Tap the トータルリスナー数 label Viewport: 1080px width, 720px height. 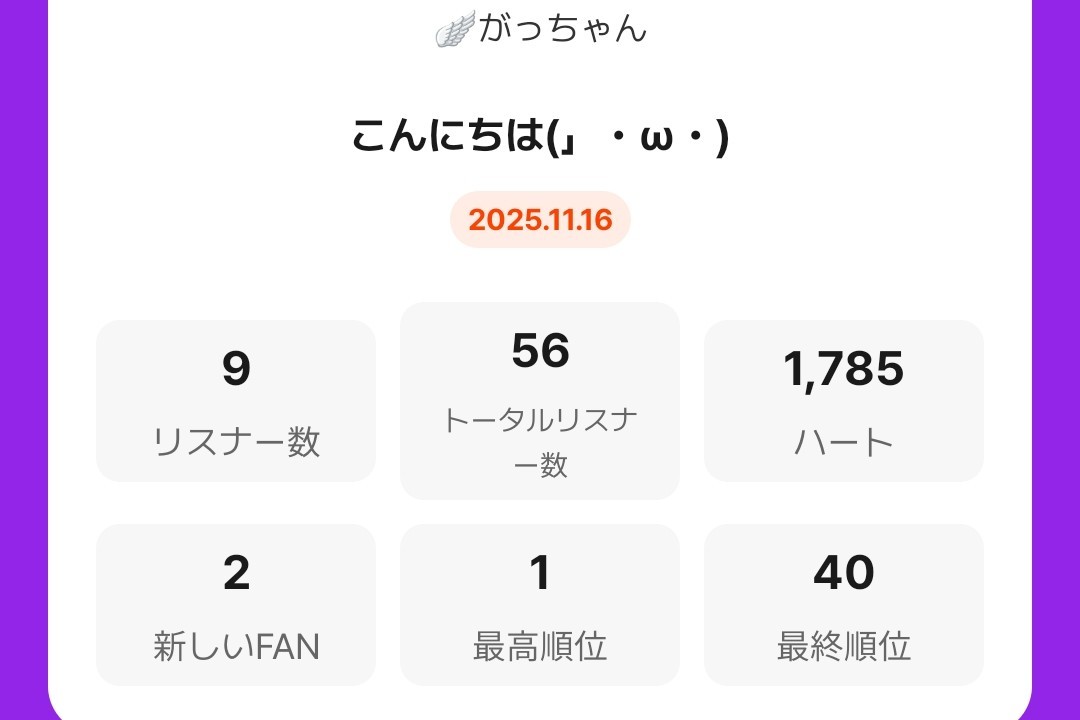click(x=540, y=441)
